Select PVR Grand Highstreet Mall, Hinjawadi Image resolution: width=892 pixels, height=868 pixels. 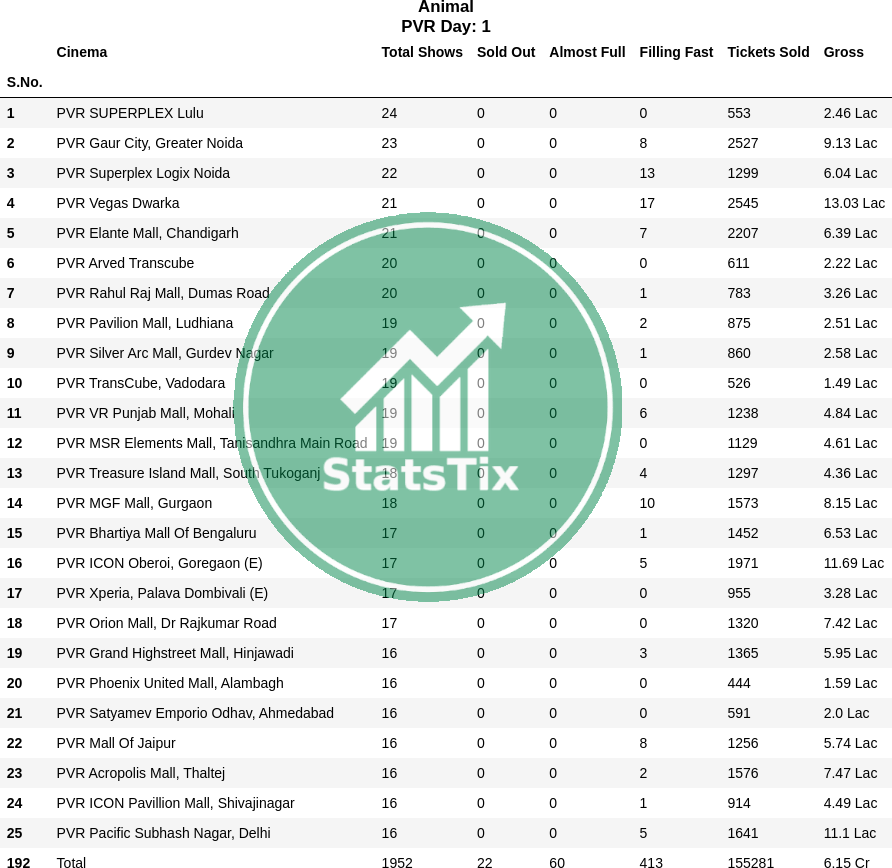(175, 654)
